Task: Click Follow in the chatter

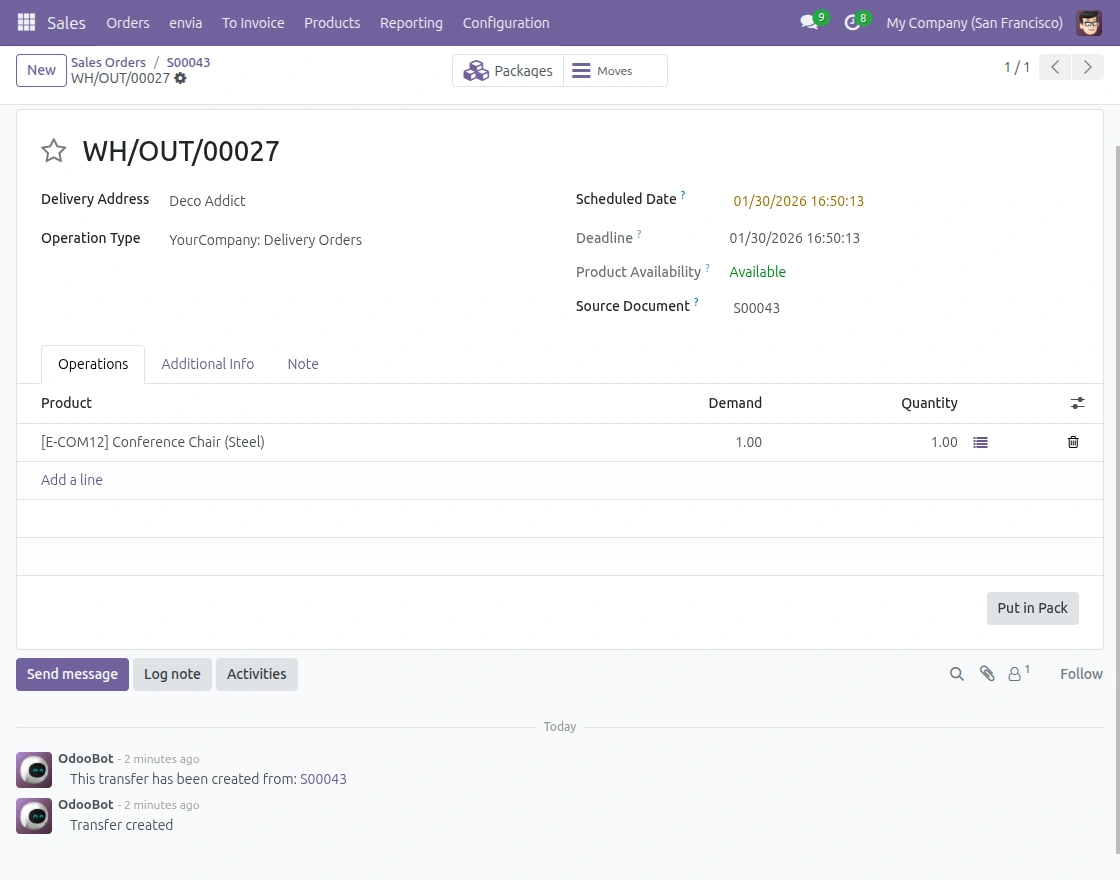Action: [1081, 674]
